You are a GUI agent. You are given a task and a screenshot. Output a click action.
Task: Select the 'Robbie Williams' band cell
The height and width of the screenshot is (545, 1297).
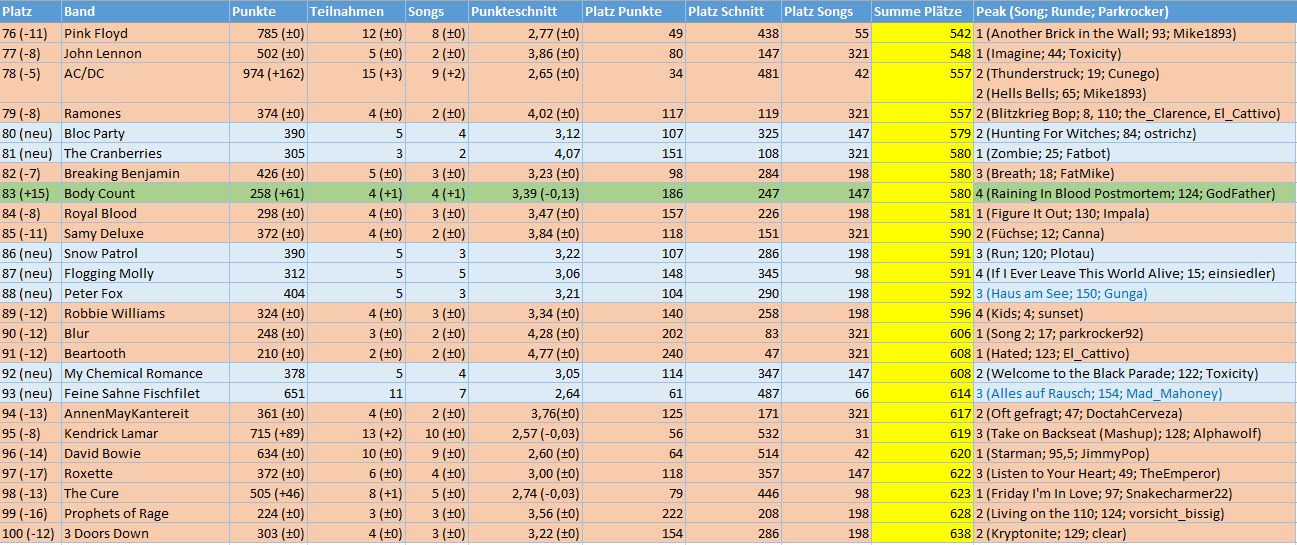[144, 313]
